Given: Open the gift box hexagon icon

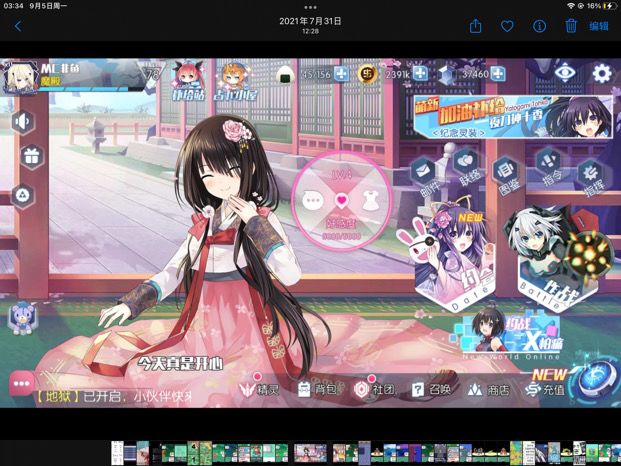Looking at the screenshot, I should tap(31, 157).
